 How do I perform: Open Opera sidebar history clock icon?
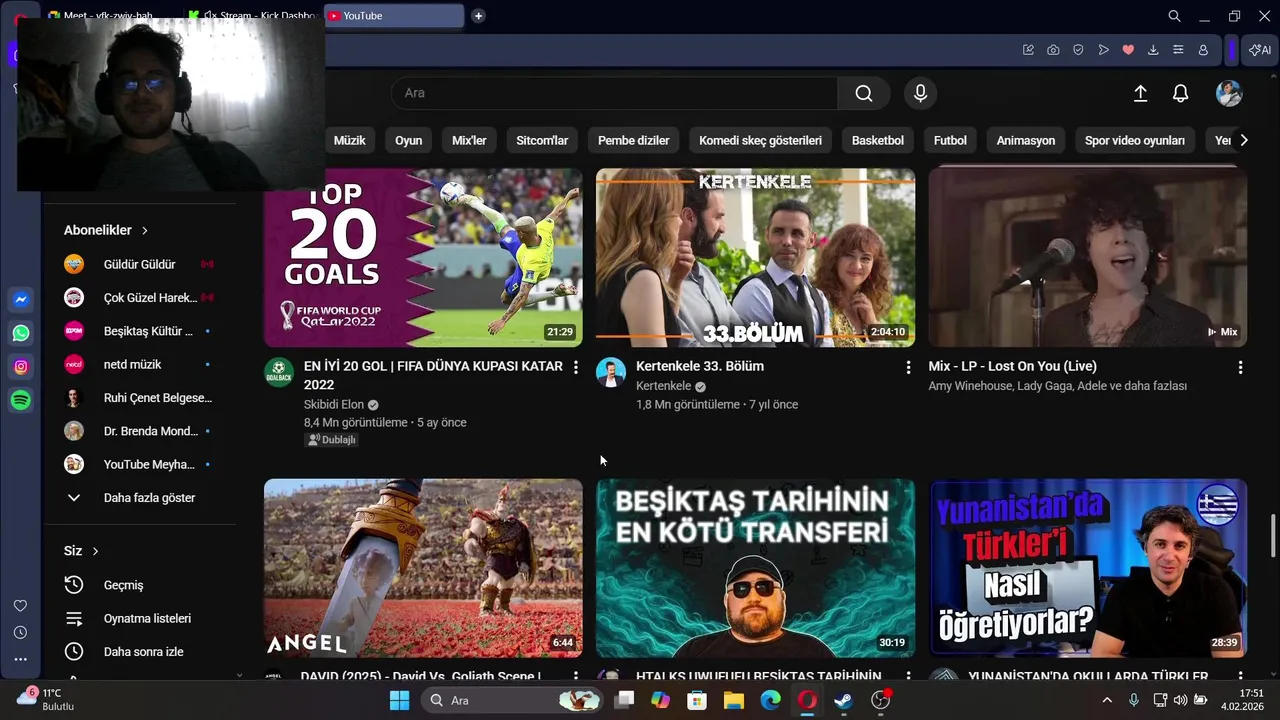20,632
